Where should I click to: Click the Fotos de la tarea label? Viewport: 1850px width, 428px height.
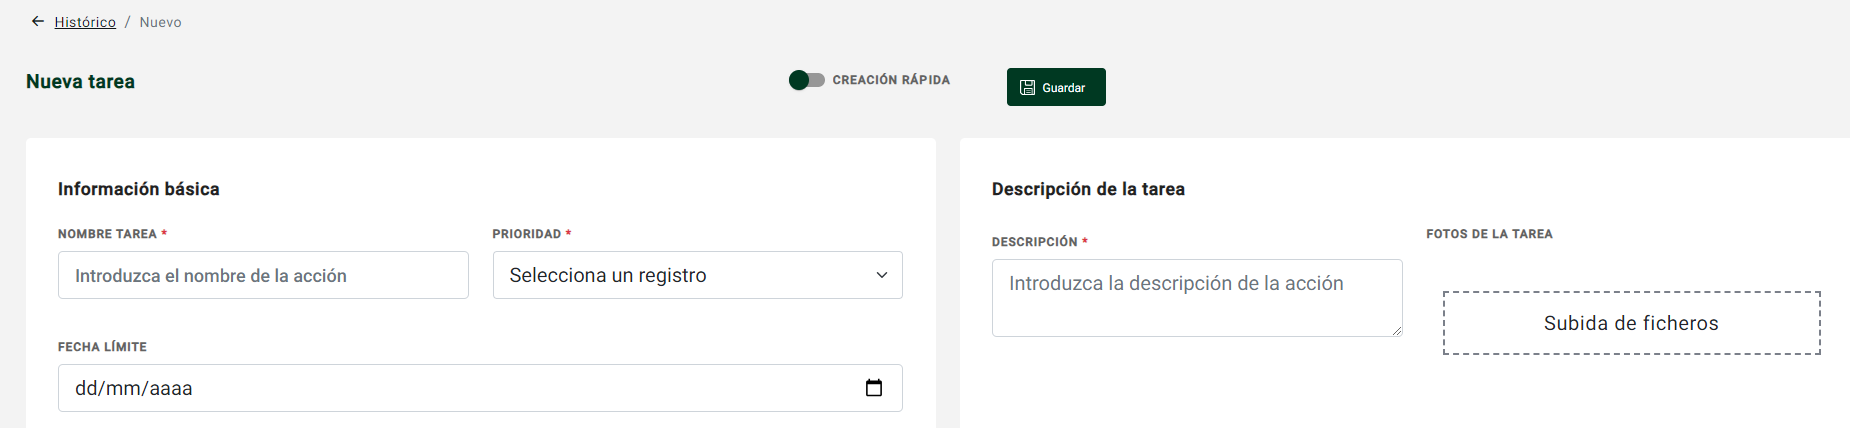1489,234
